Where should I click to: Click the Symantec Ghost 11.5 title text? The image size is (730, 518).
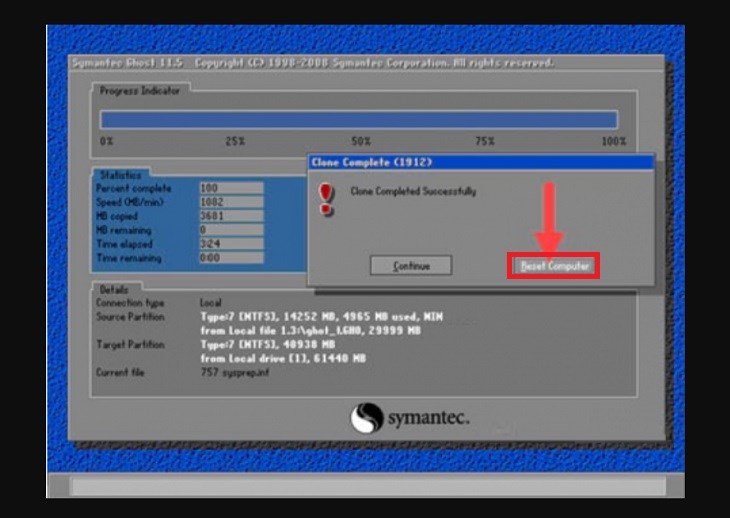click(x=128, y=63)
